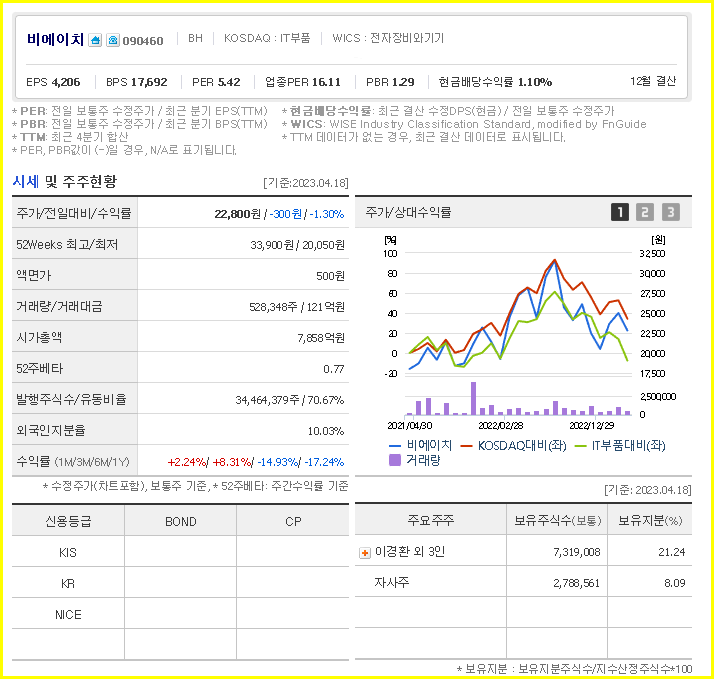Click the EPS value 4,206
714x679 pixels.
[x=66, y=82]
